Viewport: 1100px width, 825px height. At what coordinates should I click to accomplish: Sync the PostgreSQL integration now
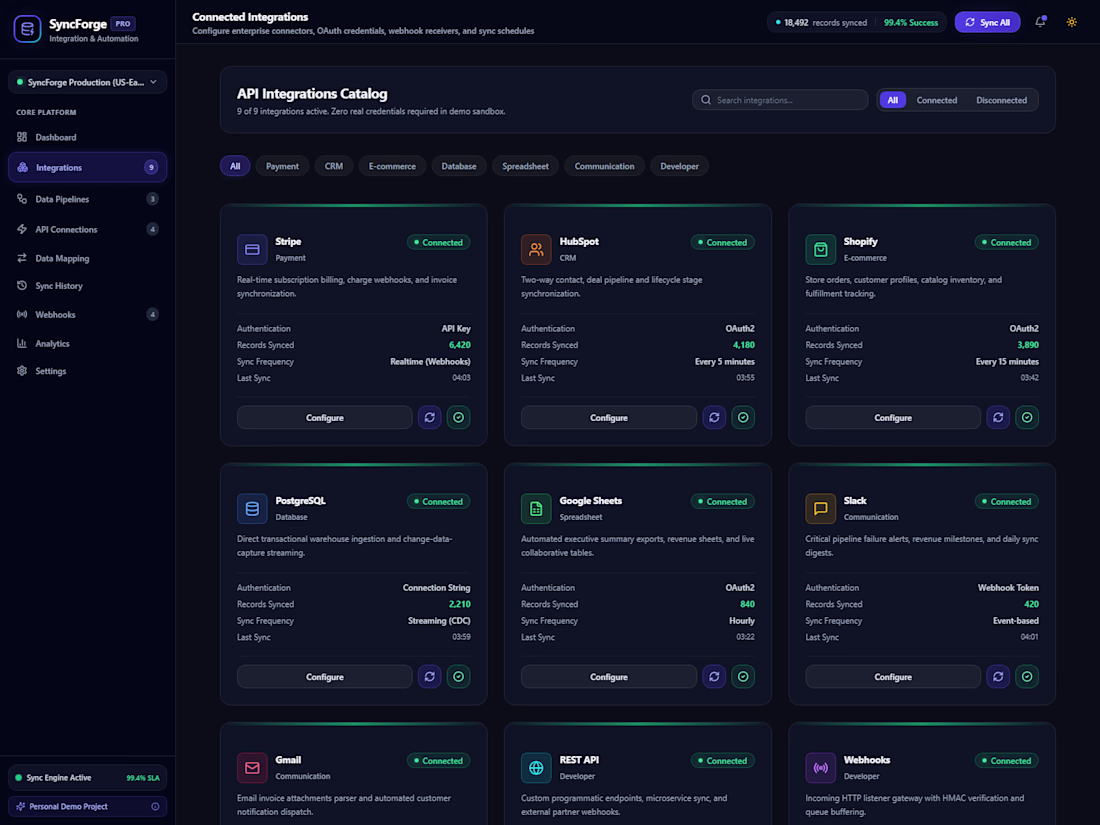point(429,677)
